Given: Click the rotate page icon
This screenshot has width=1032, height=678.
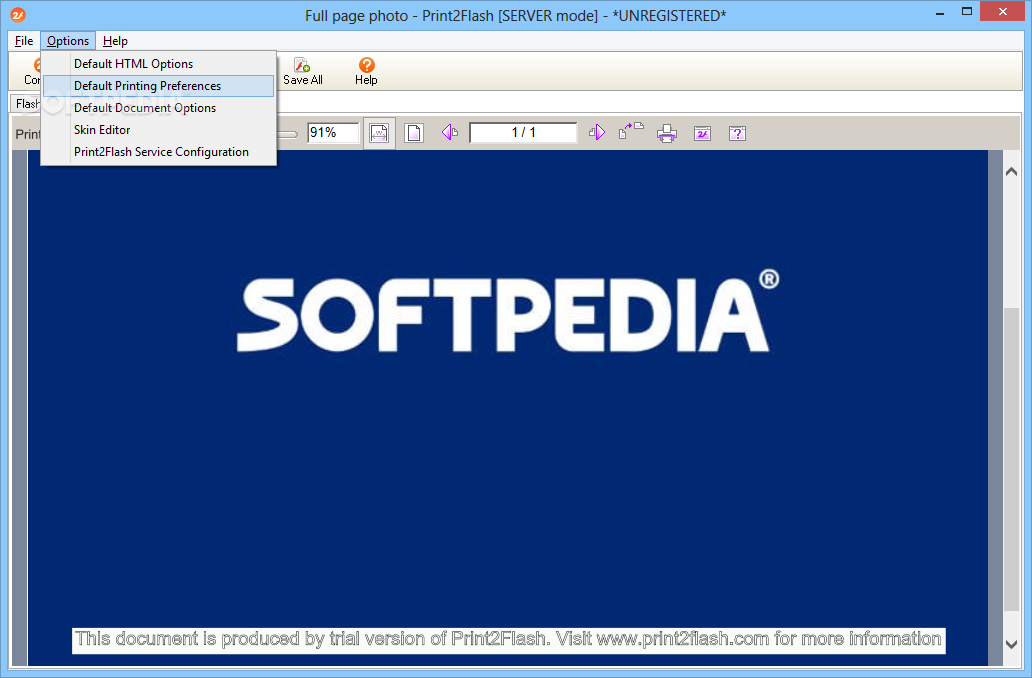Looking at the screenshot, I should (631, 132).
